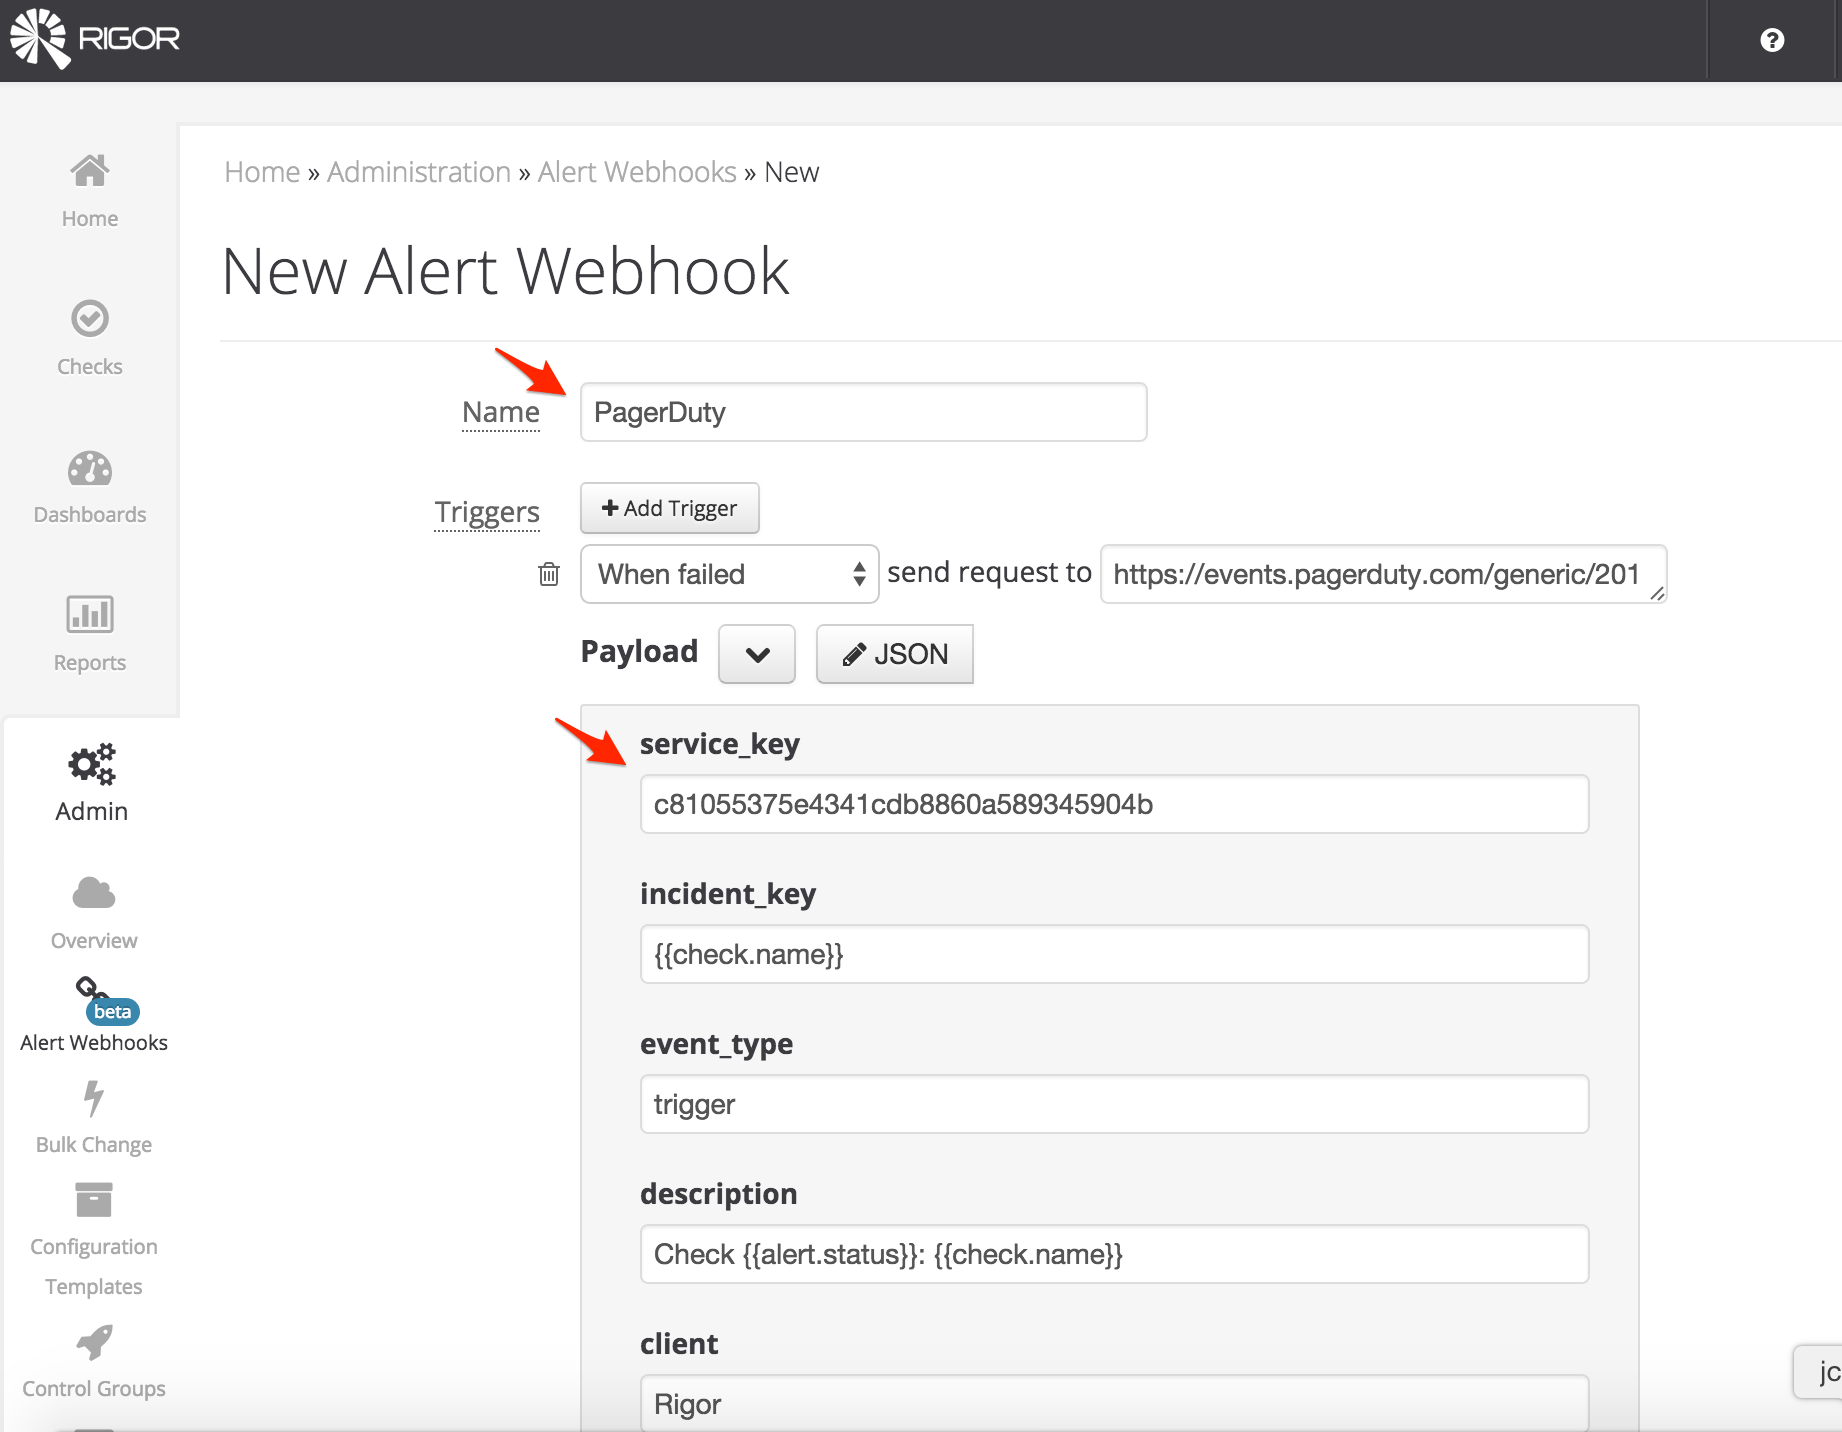Open Dashboards gauge icon in sidebar
The image size is (1842, 1432).
90,469
